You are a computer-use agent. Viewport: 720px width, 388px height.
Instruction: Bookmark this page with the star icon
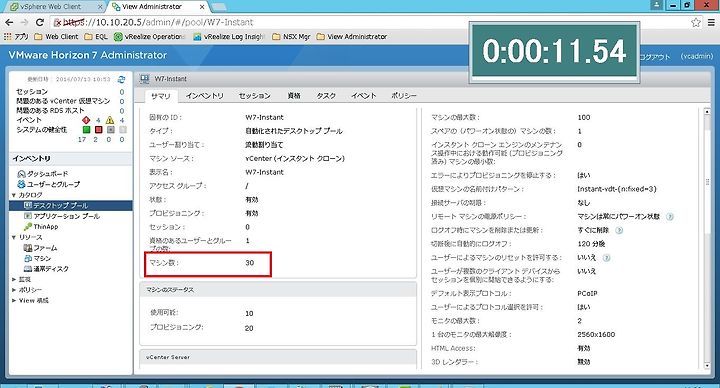[x=696, y=22]
